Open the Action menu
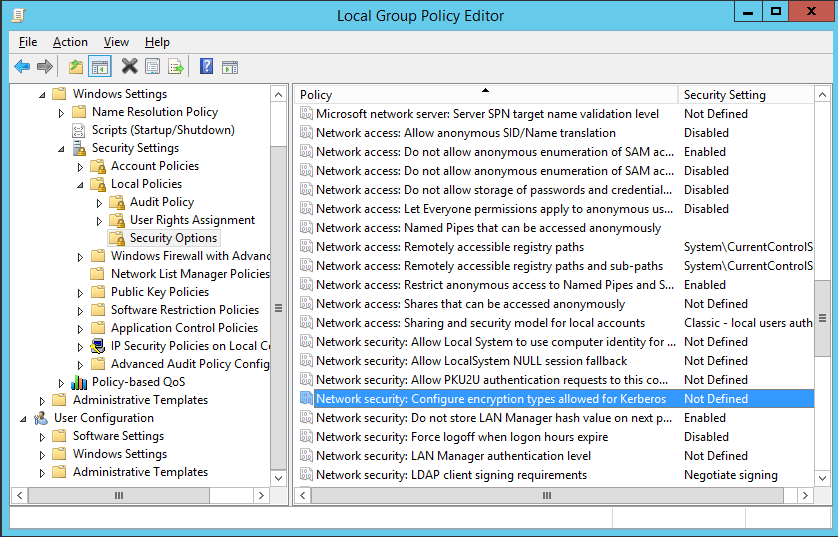Screen dimensions: 838x537 [70, 42]
